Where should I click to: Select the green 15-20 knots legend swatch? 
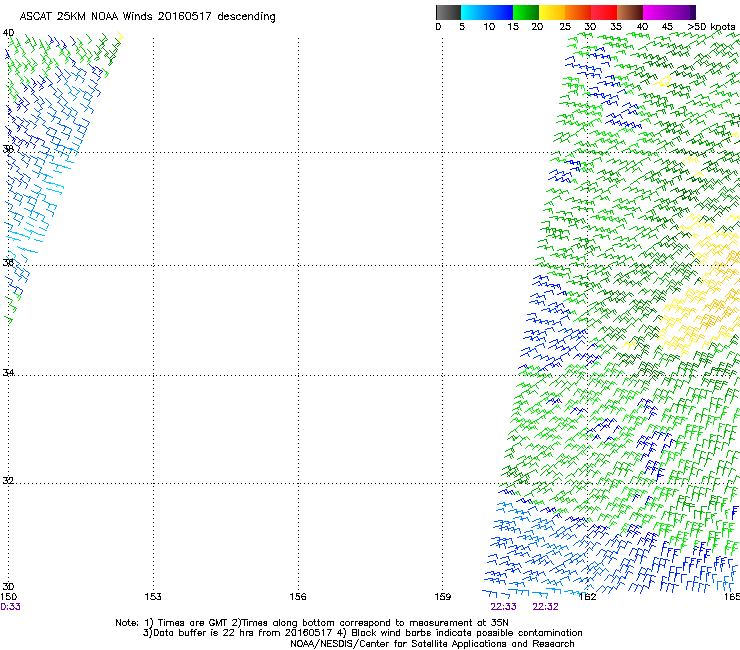click(x=526, y=12)
